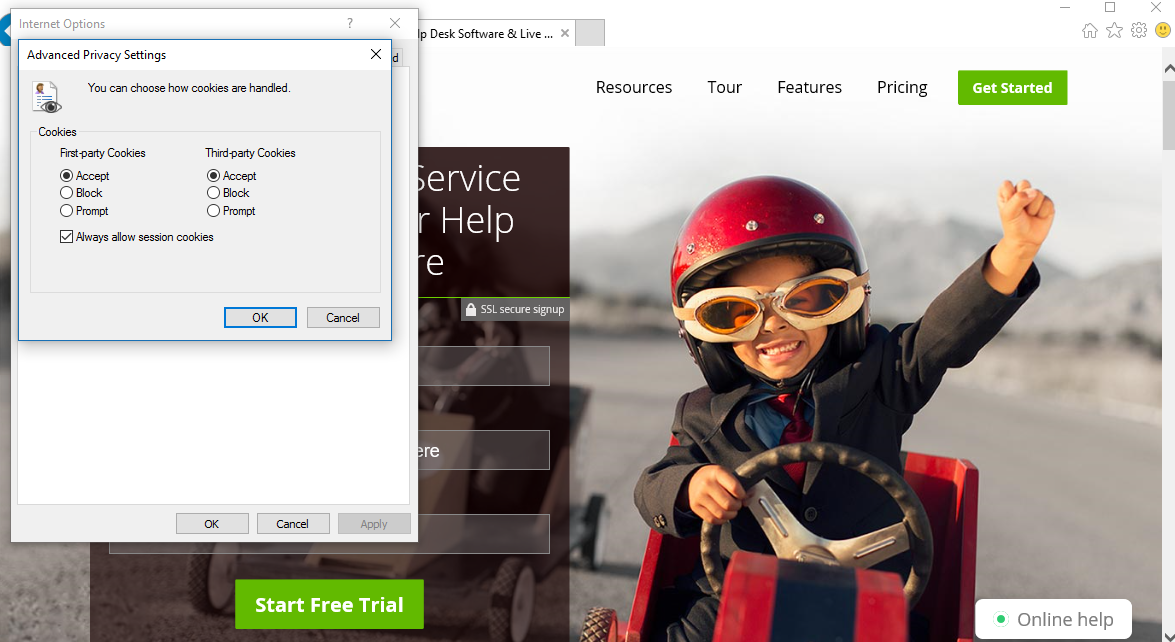Select Block for Third-party Cookies
1175x642 pixels.
click(x=214, y=193)
